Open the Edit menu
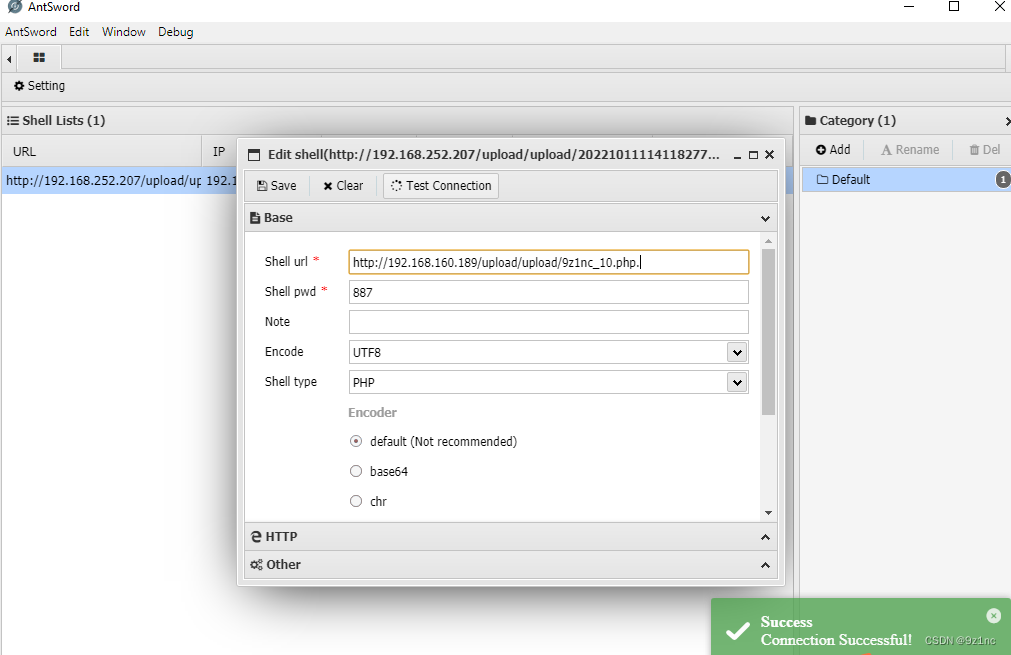 (79, 32)
